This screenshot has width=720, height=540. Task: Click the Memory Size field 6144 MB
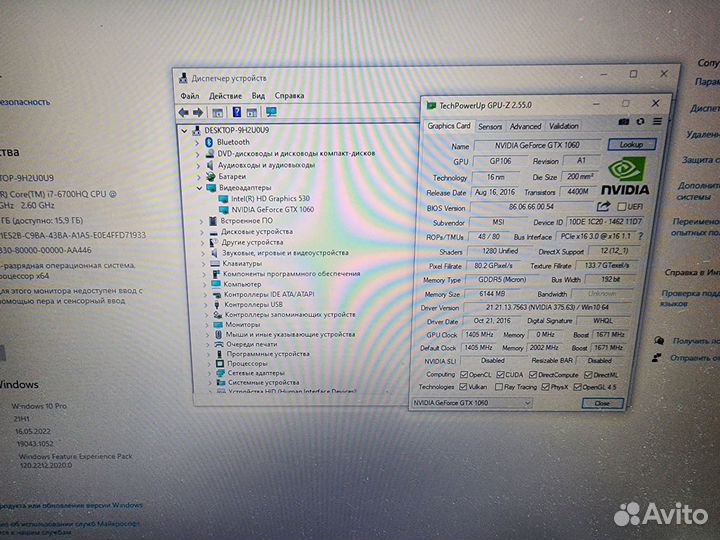pos(494,293)
